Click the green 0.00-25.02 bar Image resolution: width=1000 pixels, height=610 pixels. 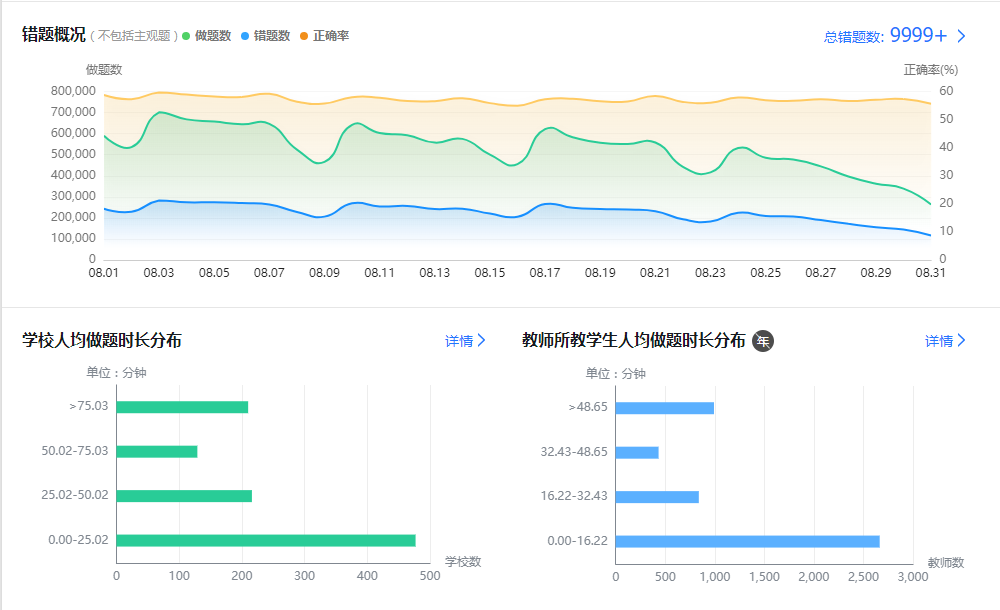(266, 540)
